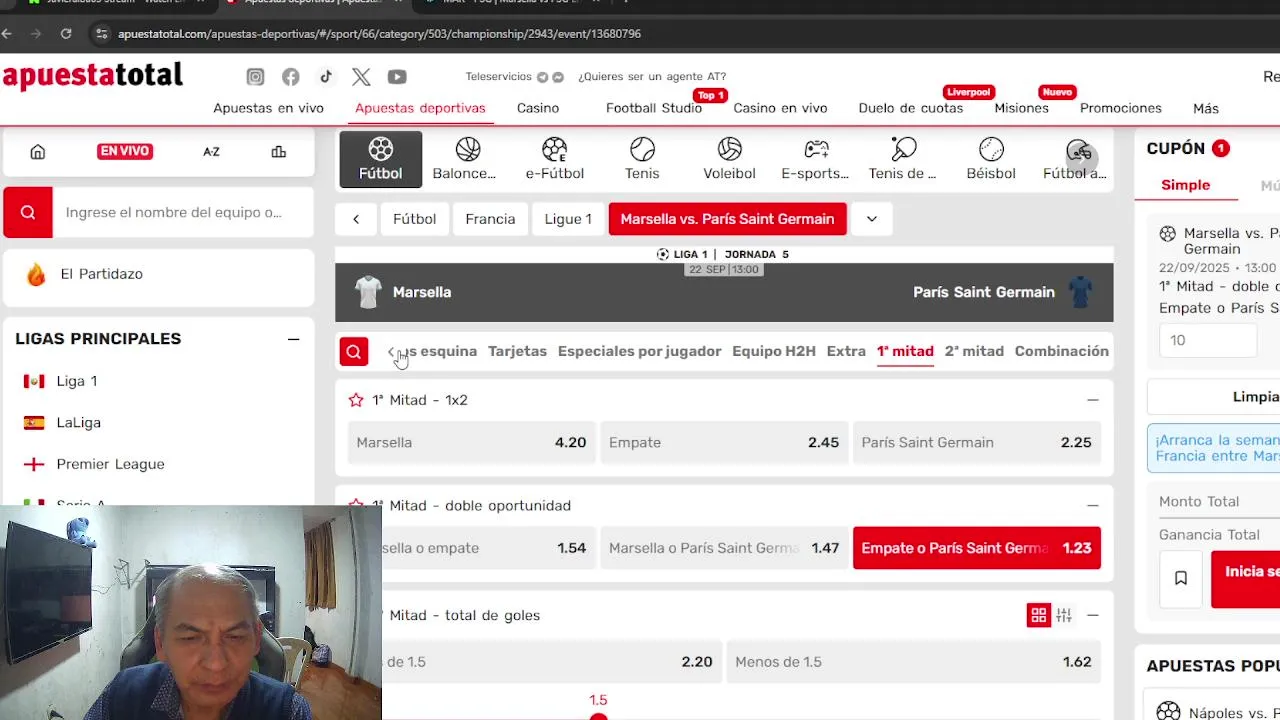The width and height of the screenshot is (1280, 720).
Task: Click the apuestatotal logo
Action: pos(93,76)
